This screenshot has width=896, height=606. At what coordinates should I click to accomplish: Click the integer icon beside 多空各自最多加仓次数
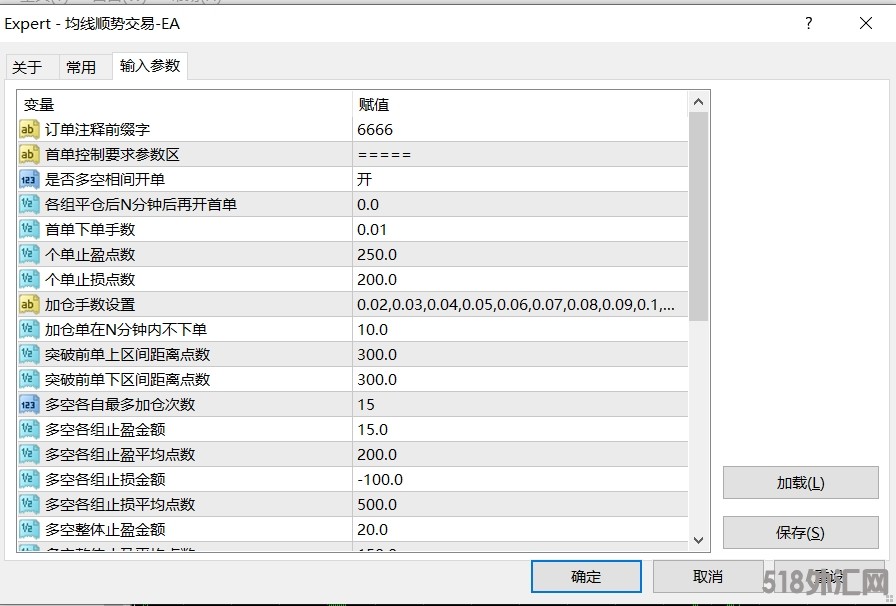tap(29, 404)
